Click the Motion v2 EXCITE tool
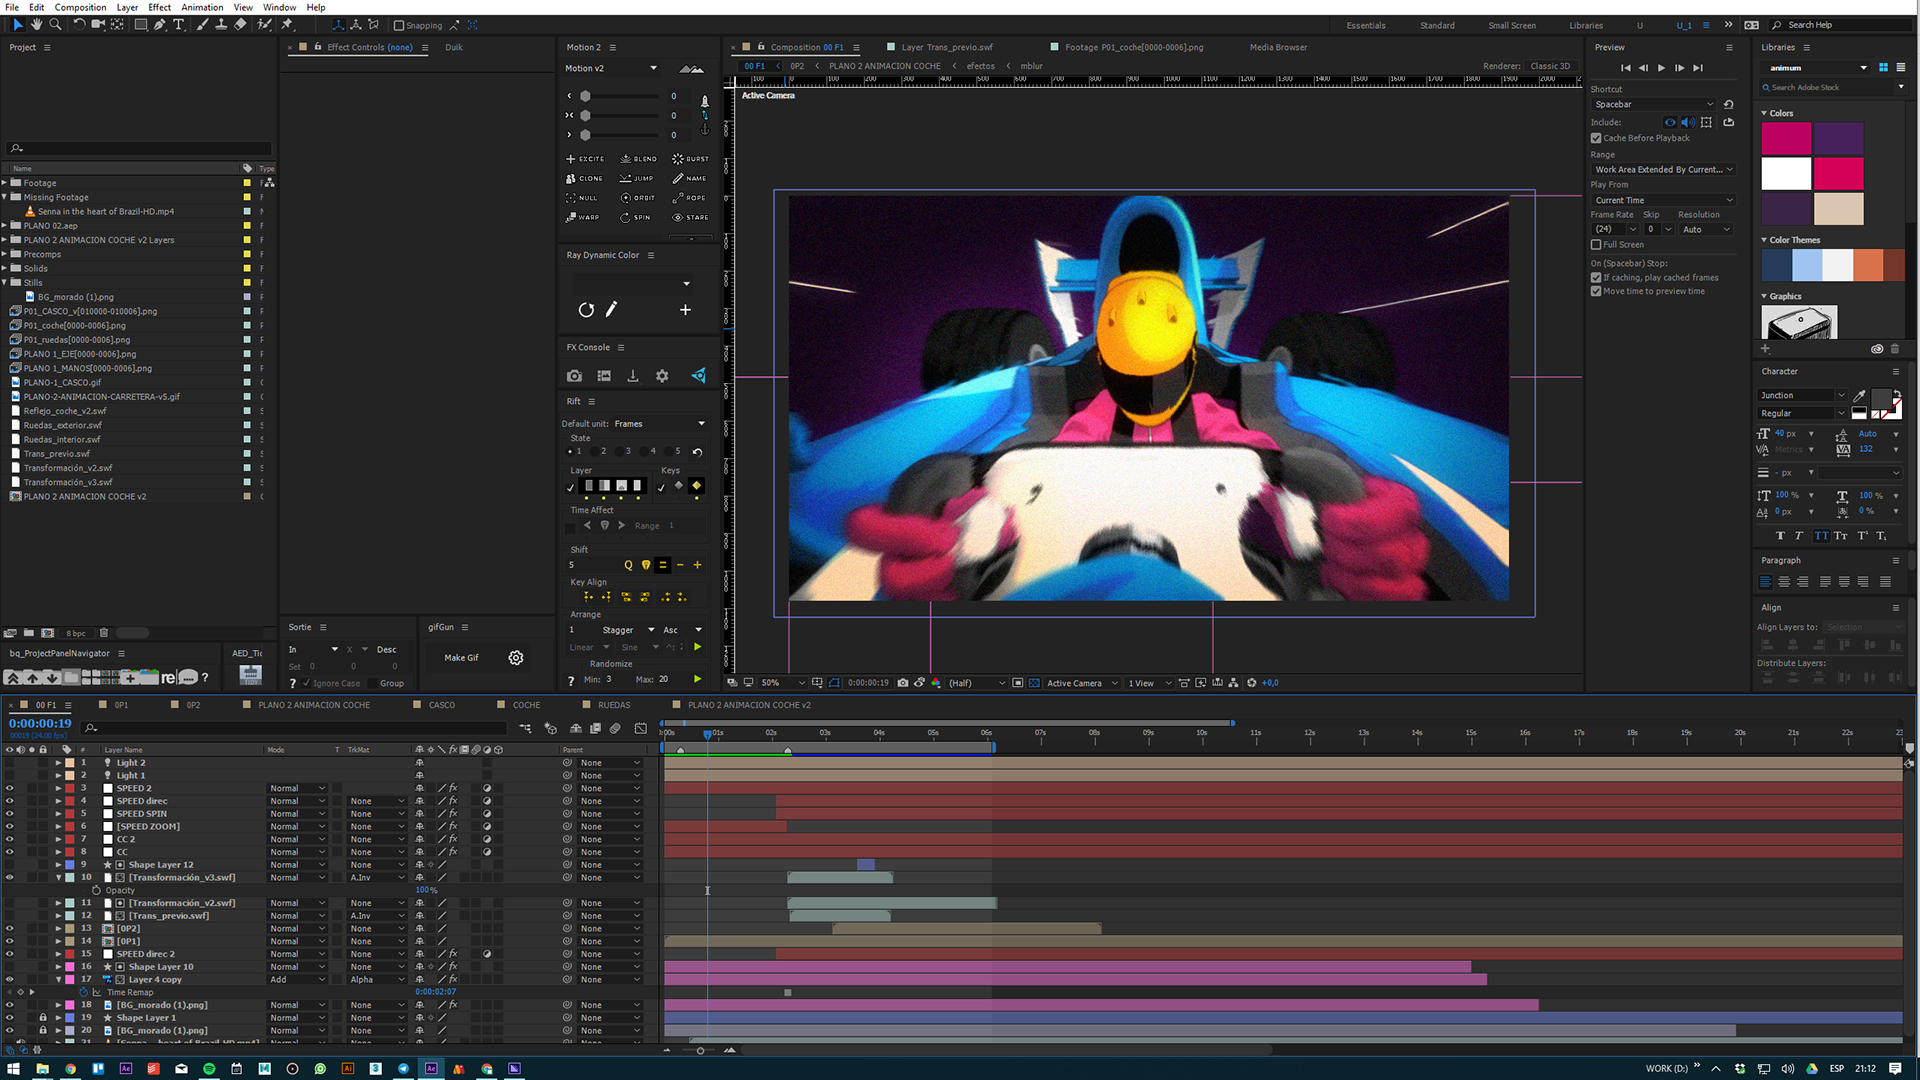Viewport: 1920px width, 1080px height. tap(585, 159)
